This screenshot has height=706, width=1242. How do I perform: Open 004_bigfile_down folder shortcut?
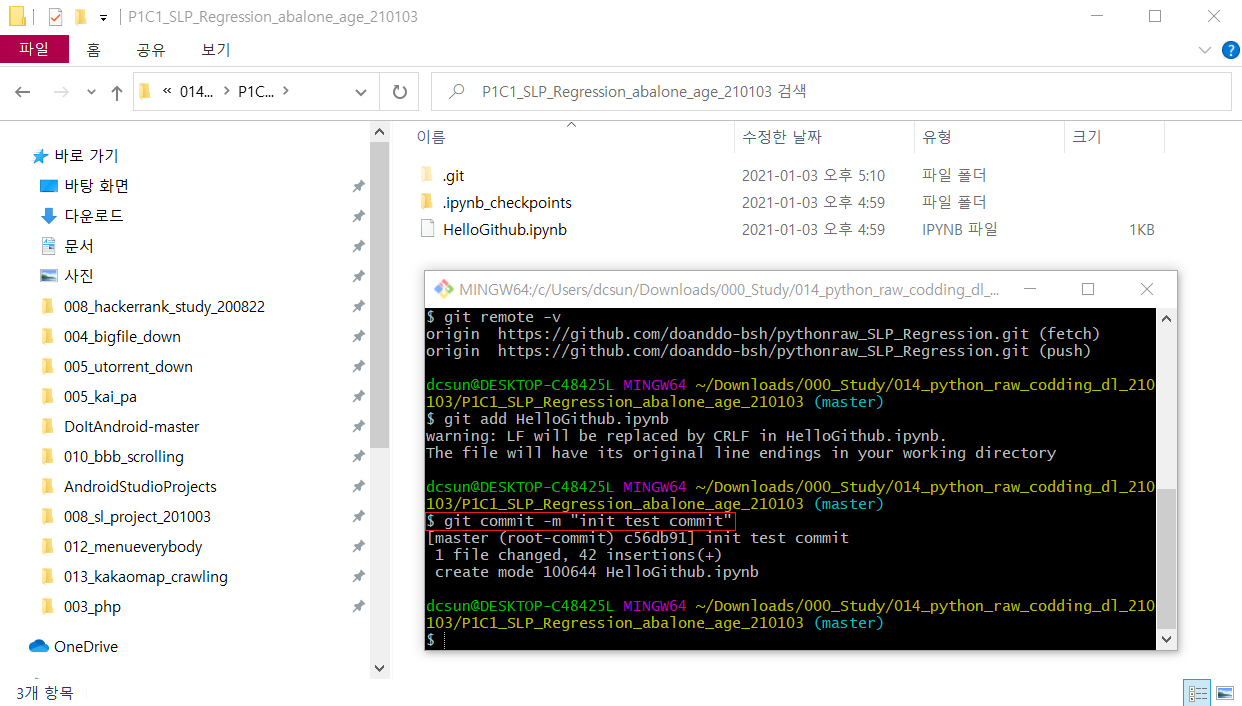122,336
